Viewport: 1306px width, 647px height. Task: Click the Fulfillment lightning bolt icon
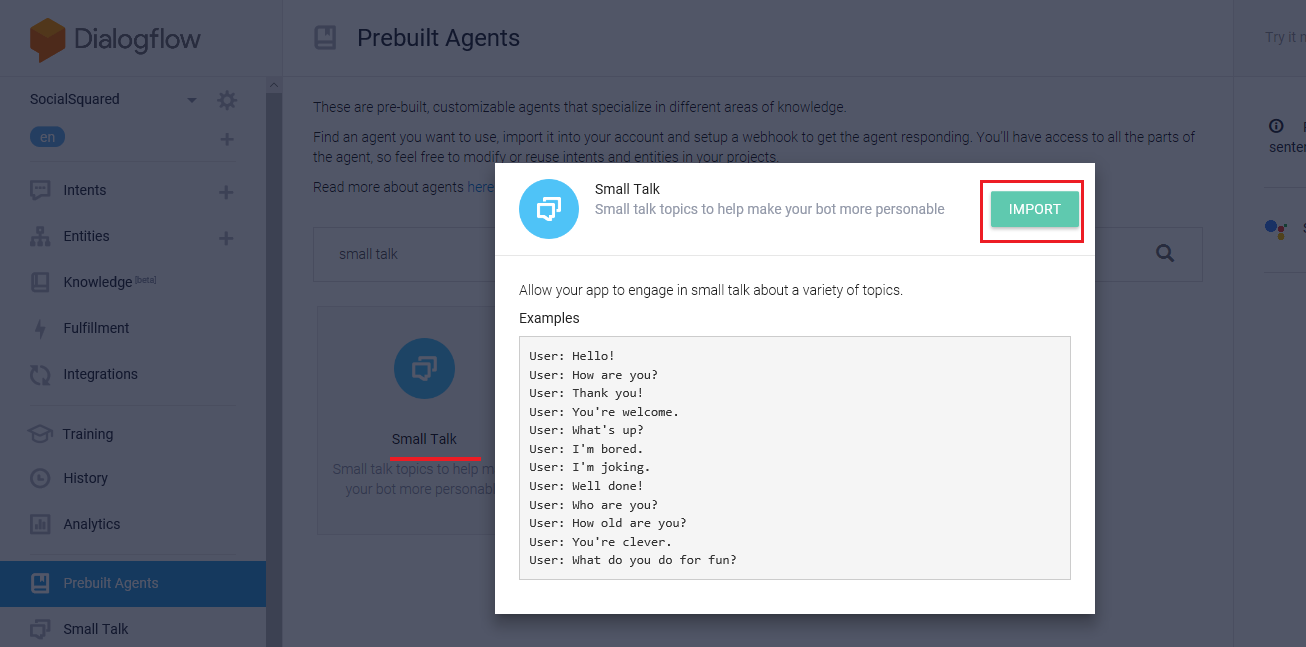click(x=40, y=328)
